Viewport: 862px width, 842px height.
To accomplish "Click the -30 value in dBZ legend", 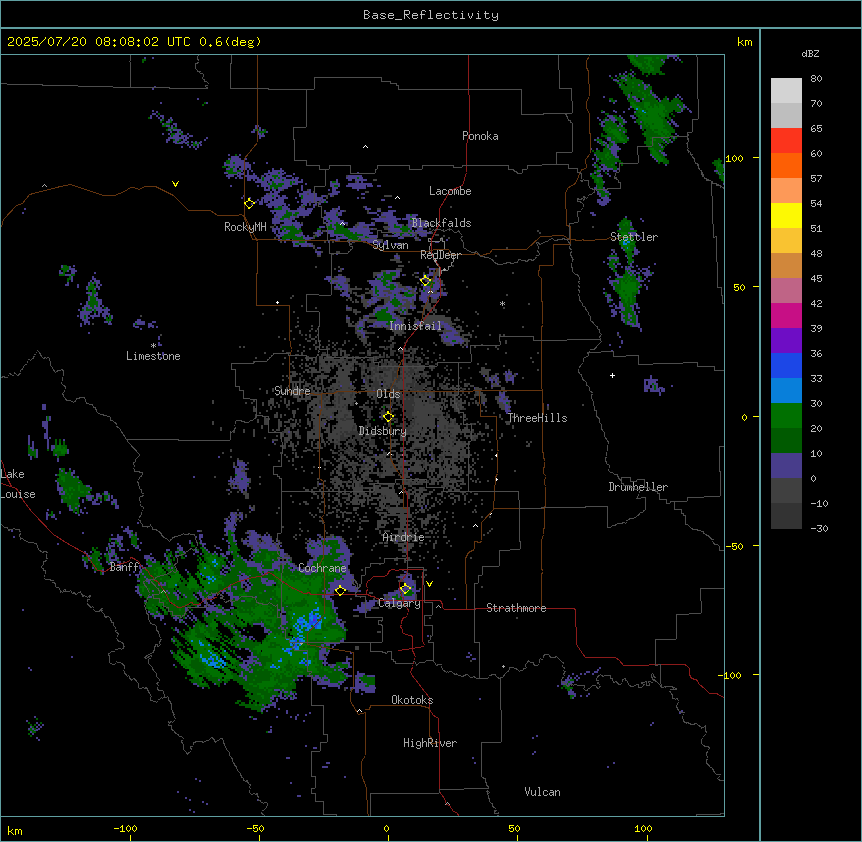I will pos(819,528).
